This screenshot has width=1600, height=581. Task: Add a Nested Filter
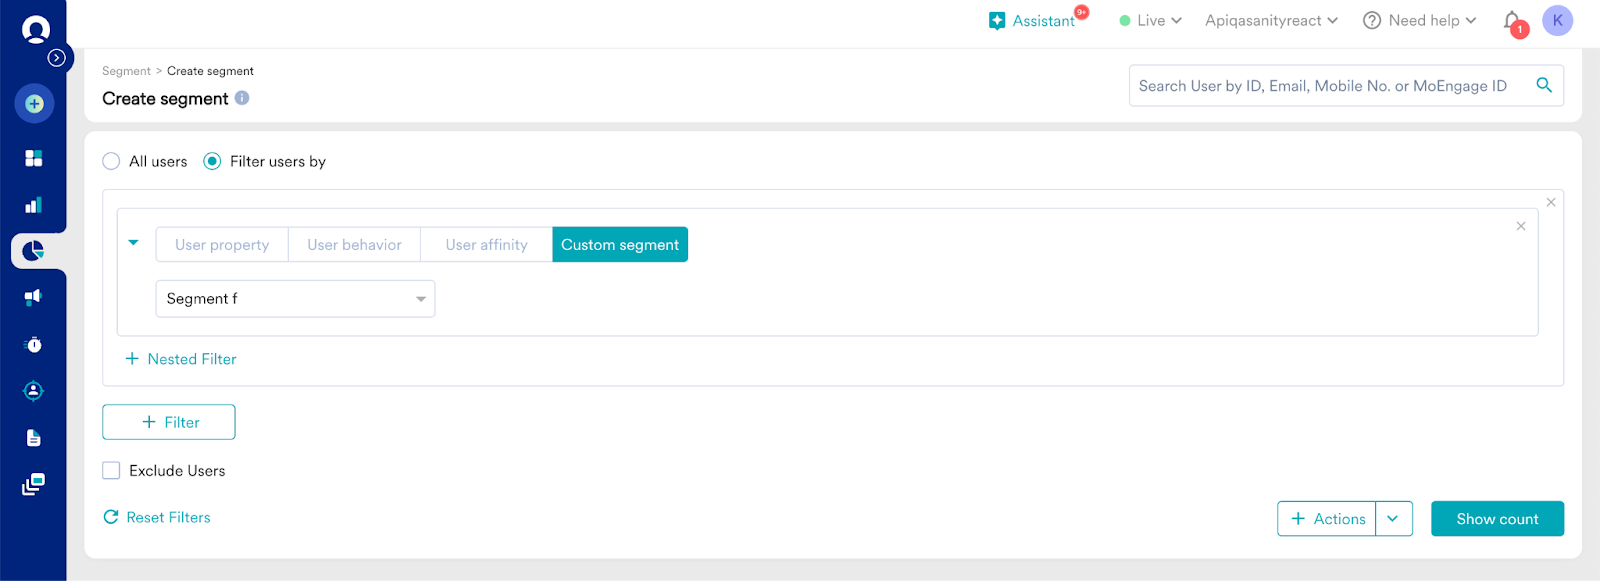(x=181, y=359)
